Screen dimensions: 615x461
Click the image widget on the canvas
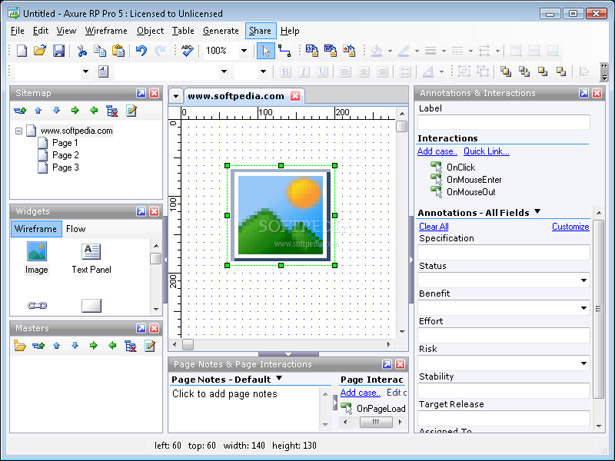(x=281, y=216)
